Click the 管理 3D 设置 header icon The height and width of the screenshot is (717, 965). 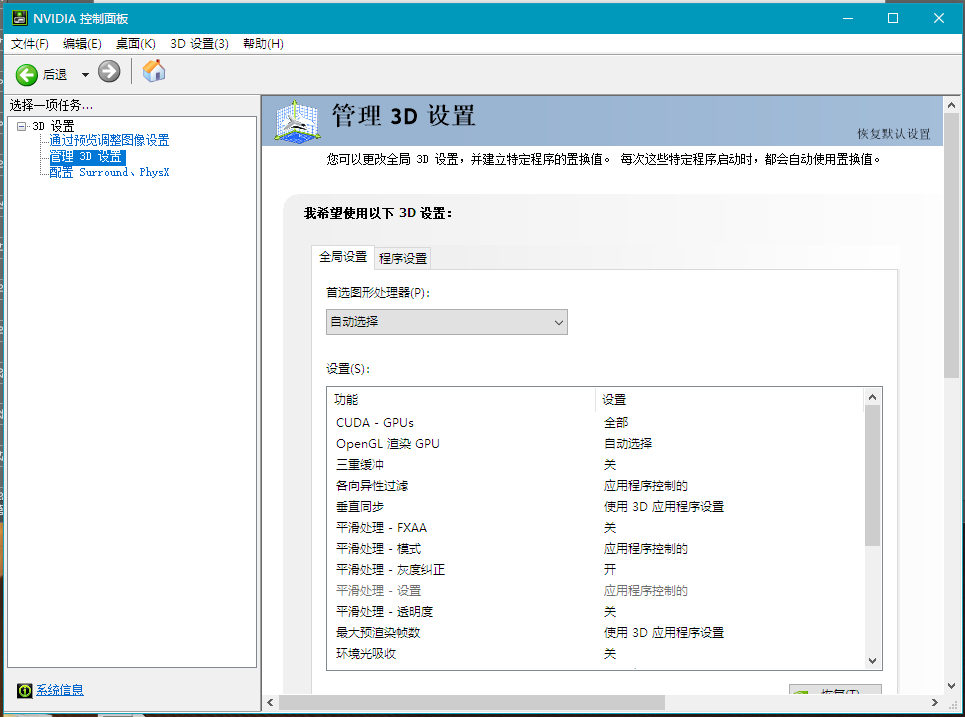(297, 121)
